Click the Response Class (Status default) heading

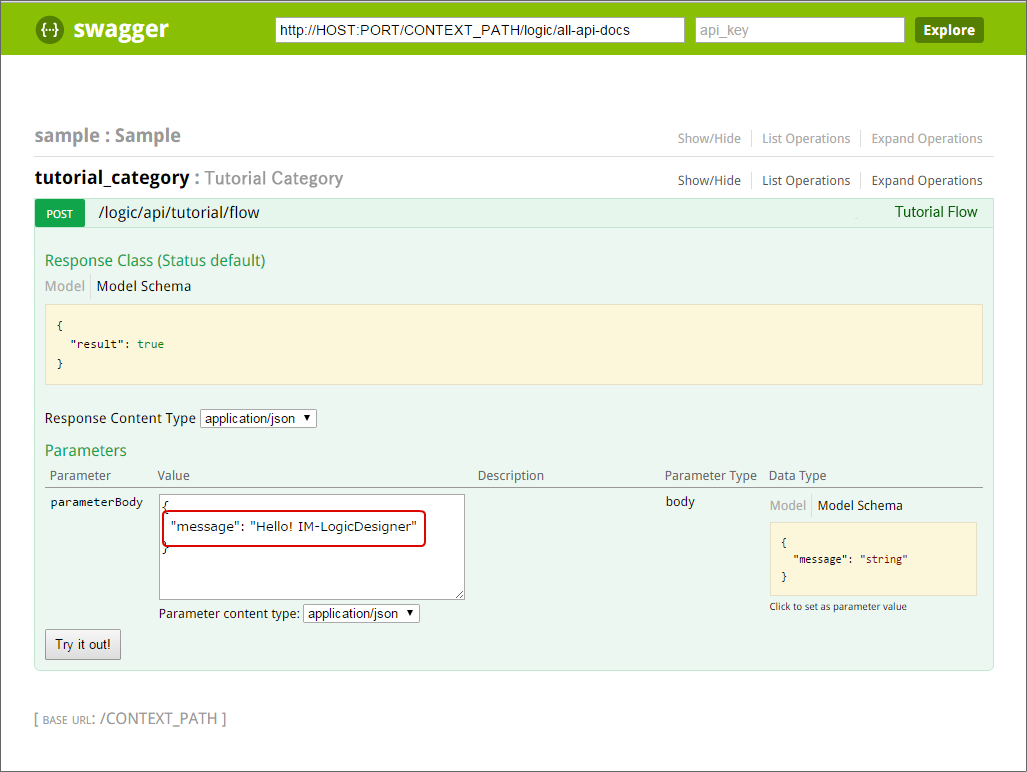[155, 261]
